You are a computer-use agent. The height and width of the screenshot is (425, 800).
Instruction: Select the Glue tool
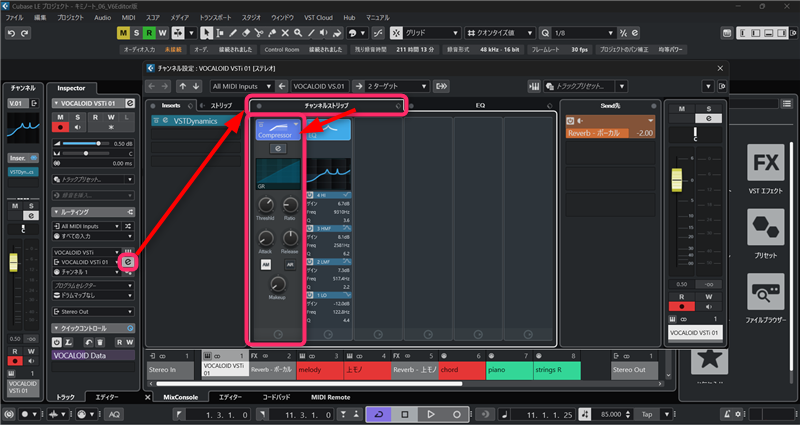coord(272,33)
